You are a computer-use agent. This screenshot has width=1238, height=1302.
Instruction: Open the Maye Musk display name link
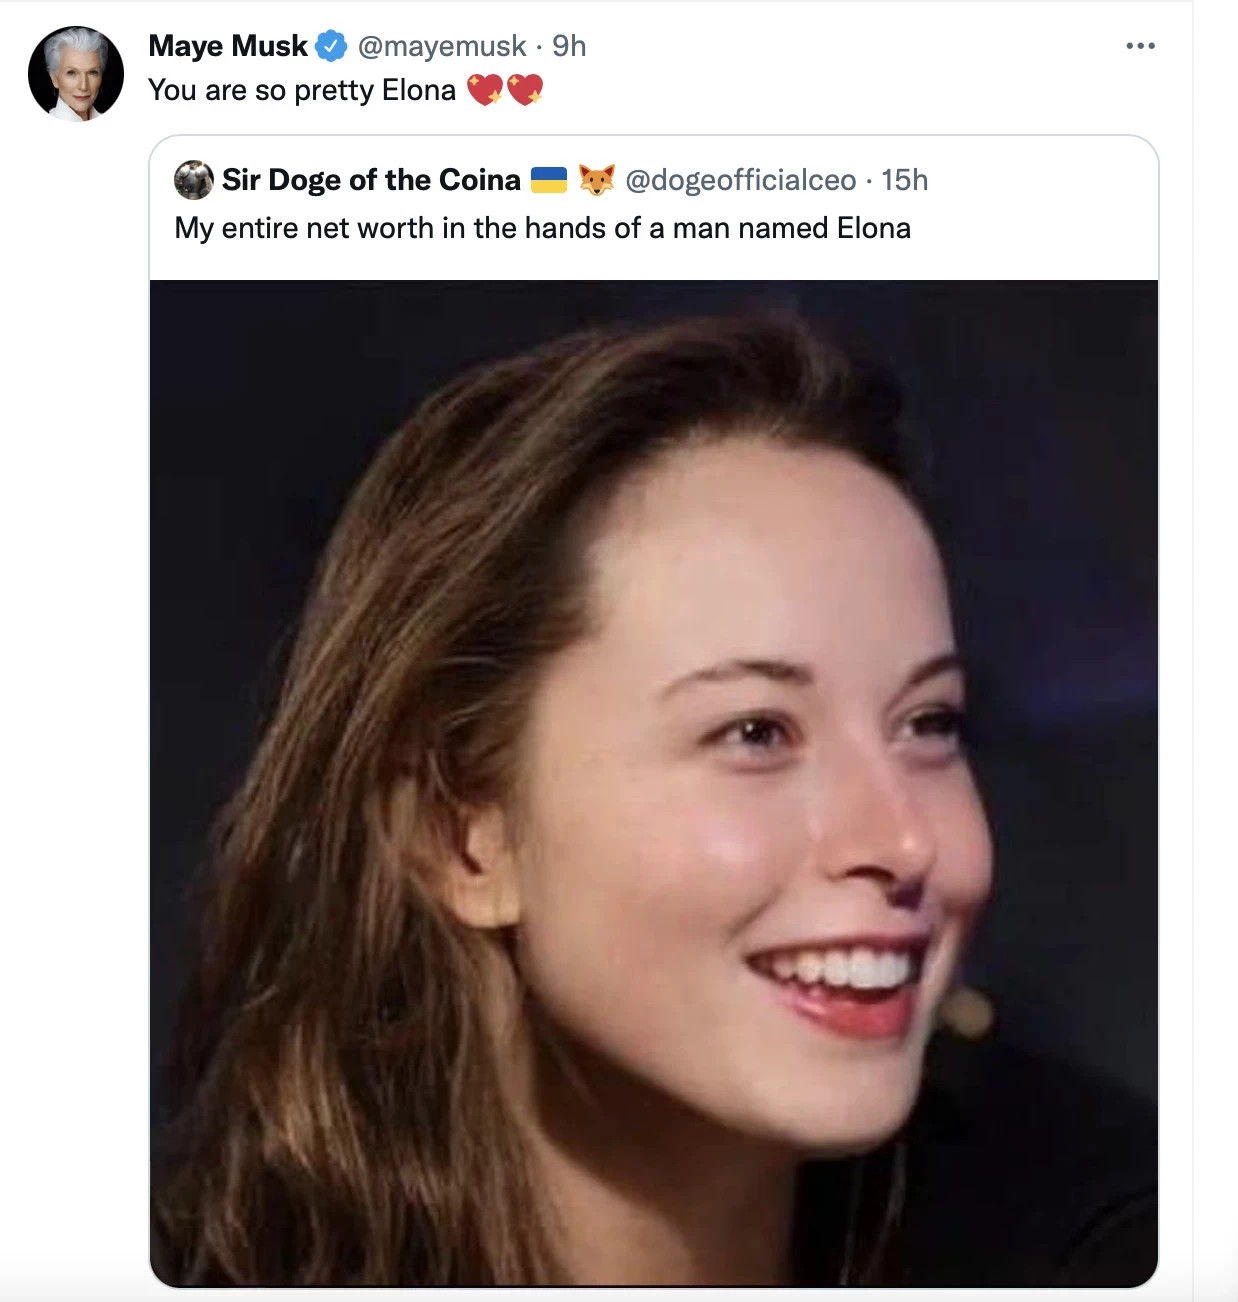(228, 46)
